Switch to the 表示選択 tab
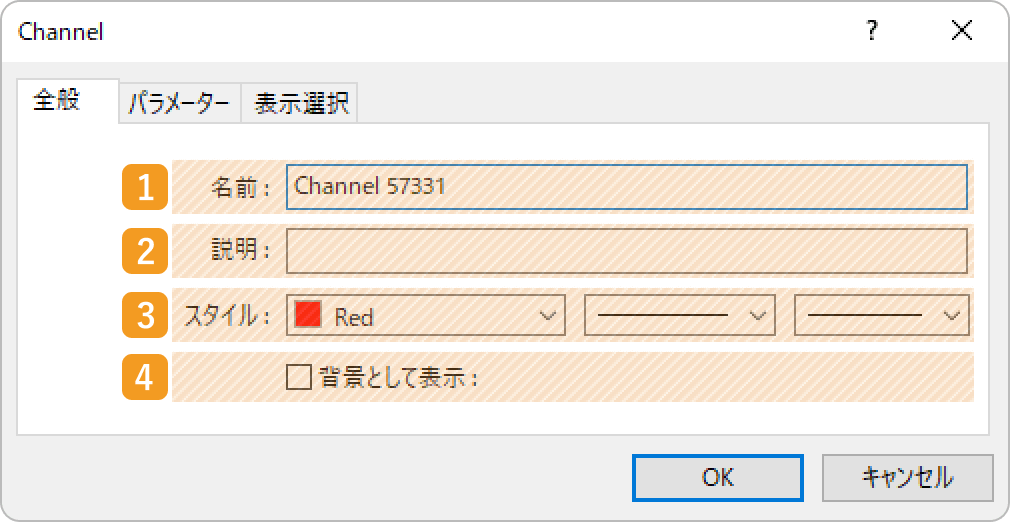The image size is (1010, 522). pos(300,103)
